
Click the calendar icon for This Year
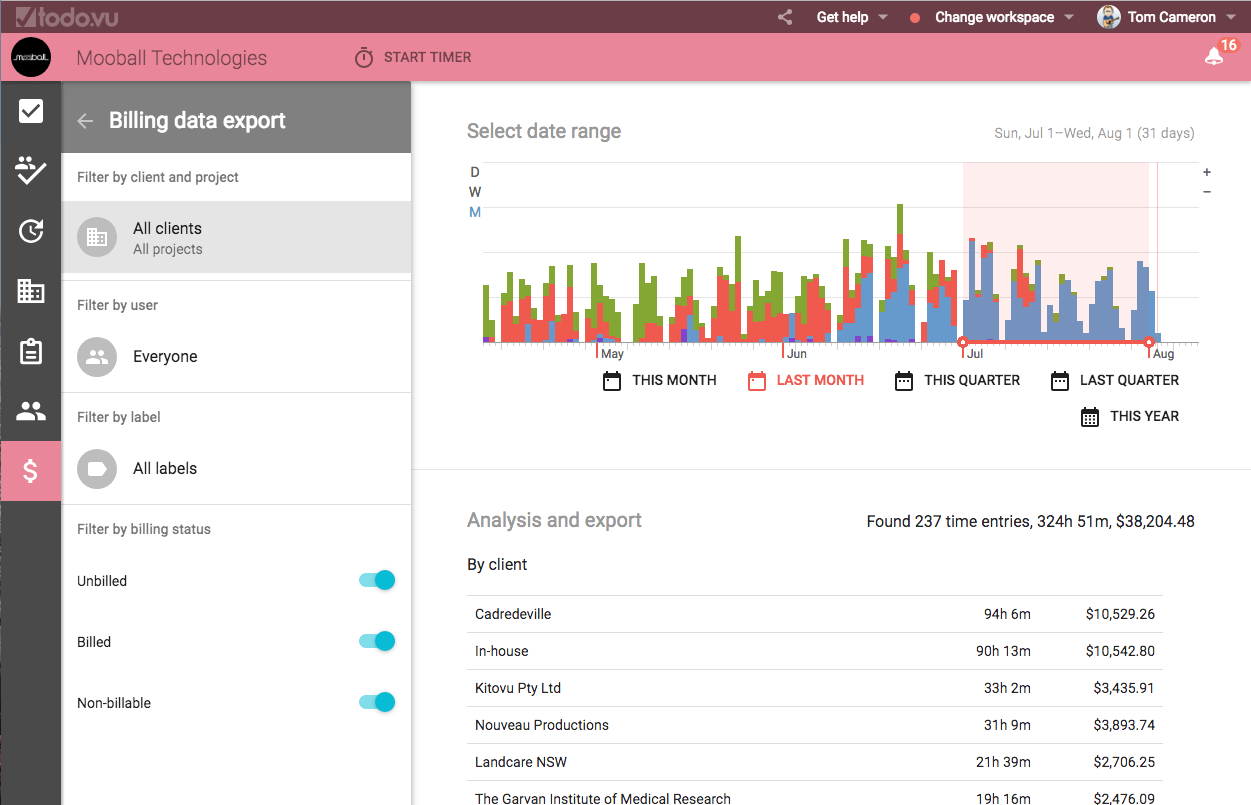click(1090, 417)
